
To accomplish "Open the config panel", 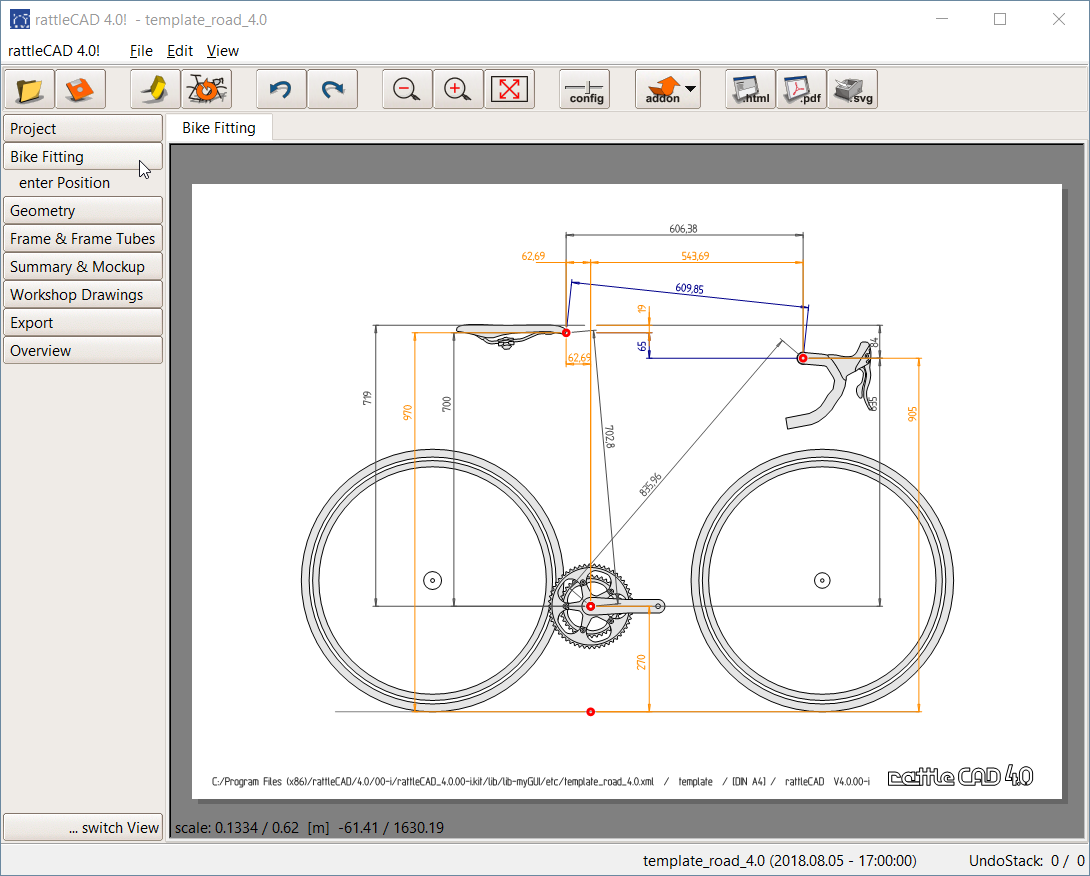I will 585,89.
